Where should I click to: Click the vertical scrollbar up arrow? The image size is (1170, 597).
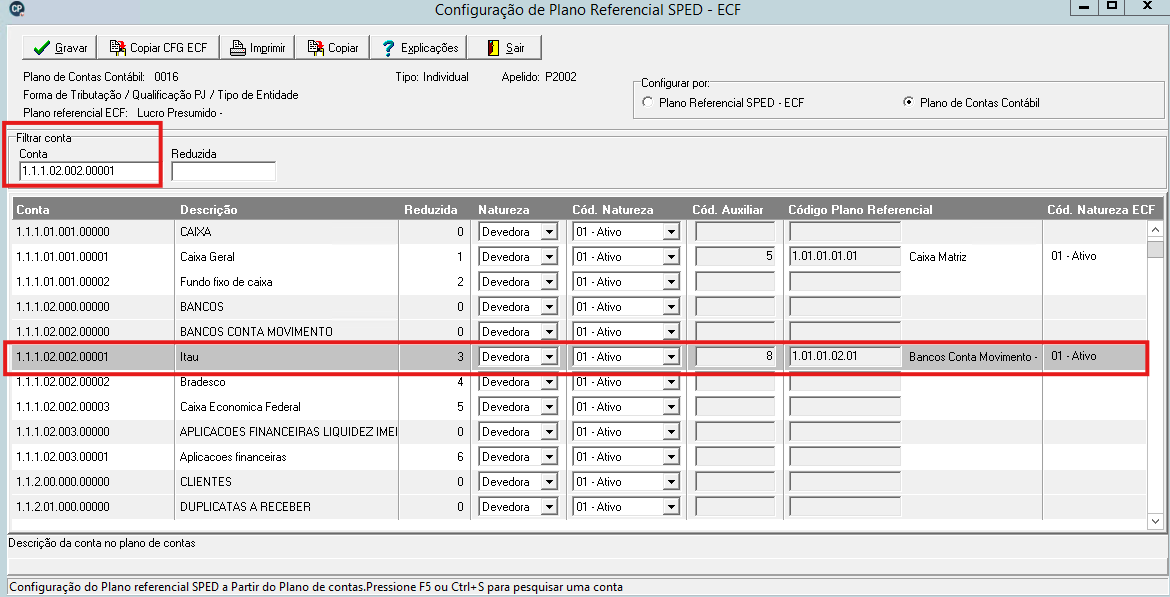click(x=1155, y=231)
